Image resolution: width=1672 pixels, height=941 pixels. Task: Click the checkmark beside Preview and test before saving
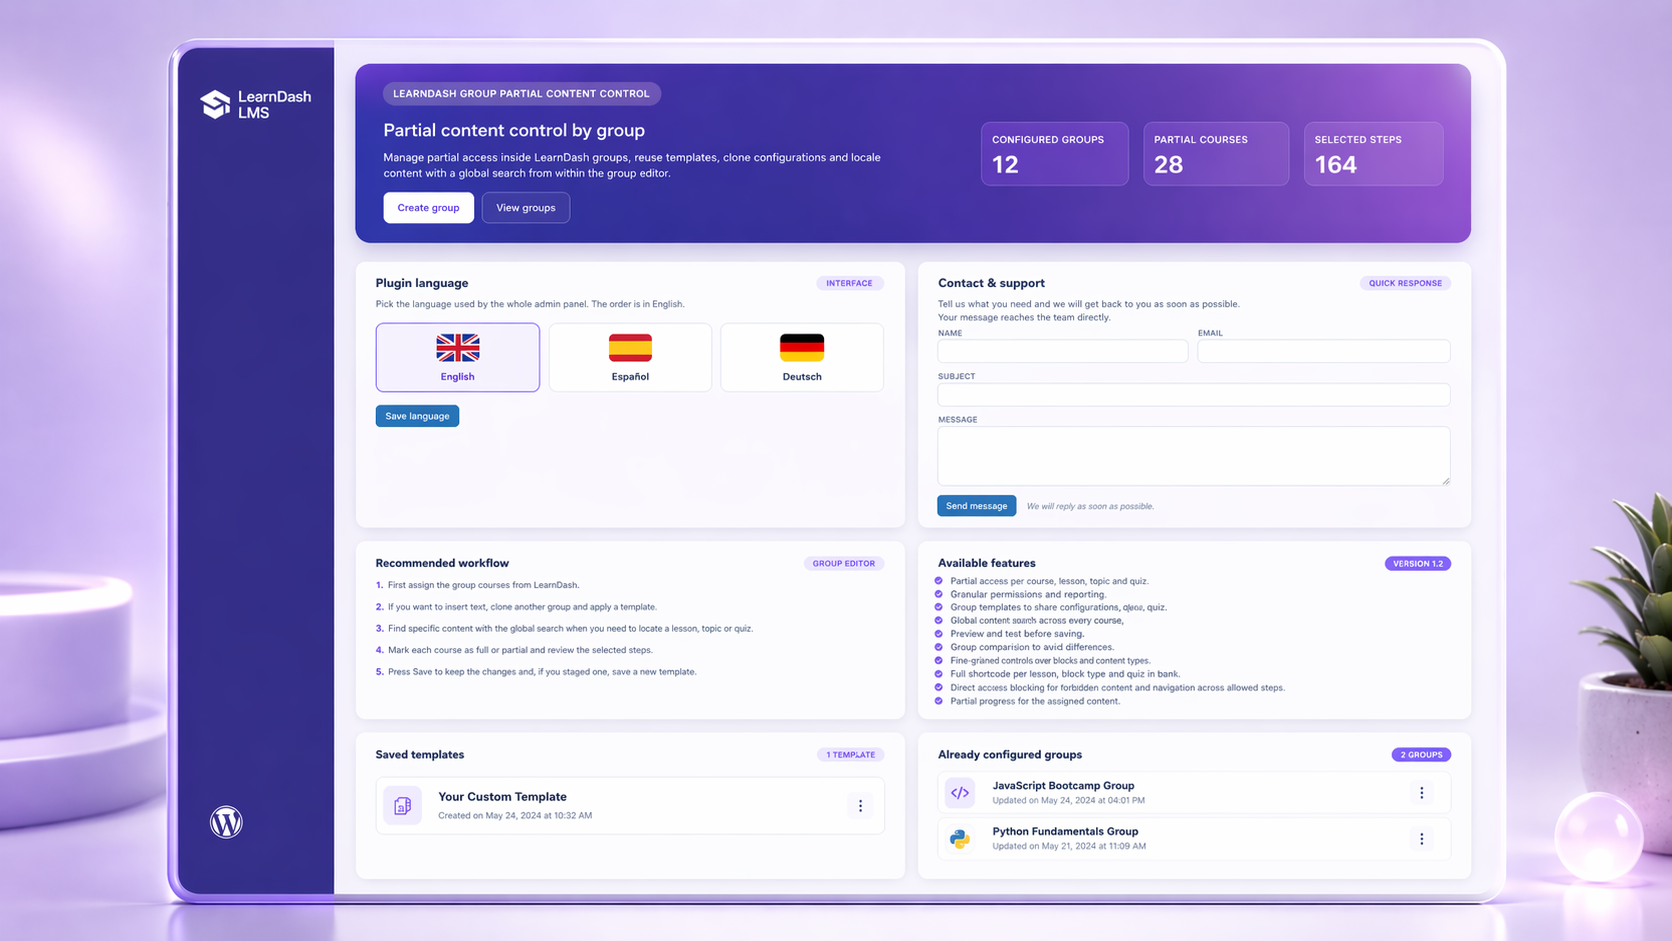(x=938, y=634)
